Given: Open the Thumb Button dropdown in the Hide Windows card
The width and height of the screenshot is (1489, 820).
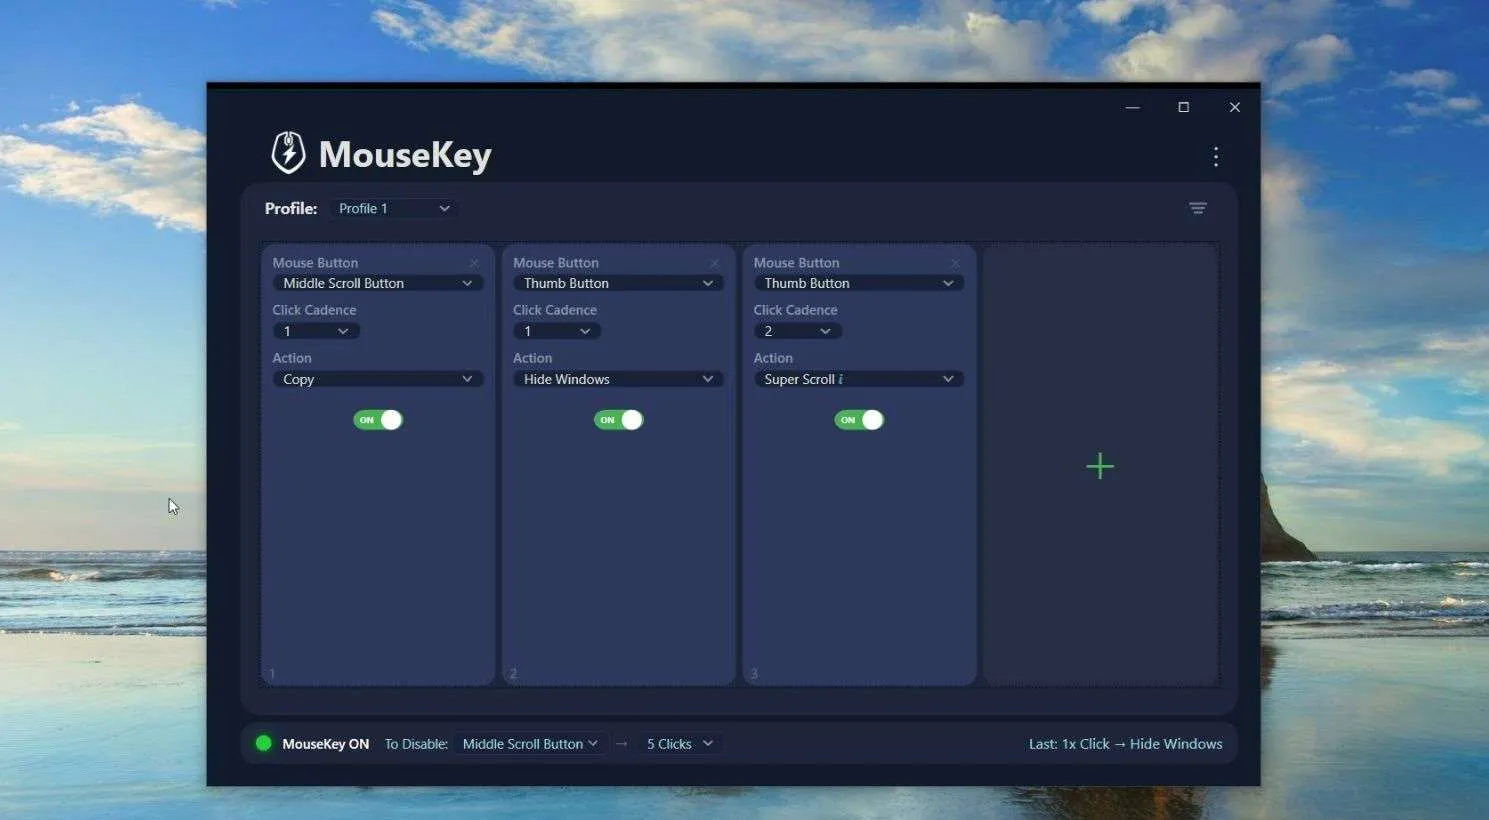Looking at the screenshot, I should pyautogui.click(x=619, y=283).
